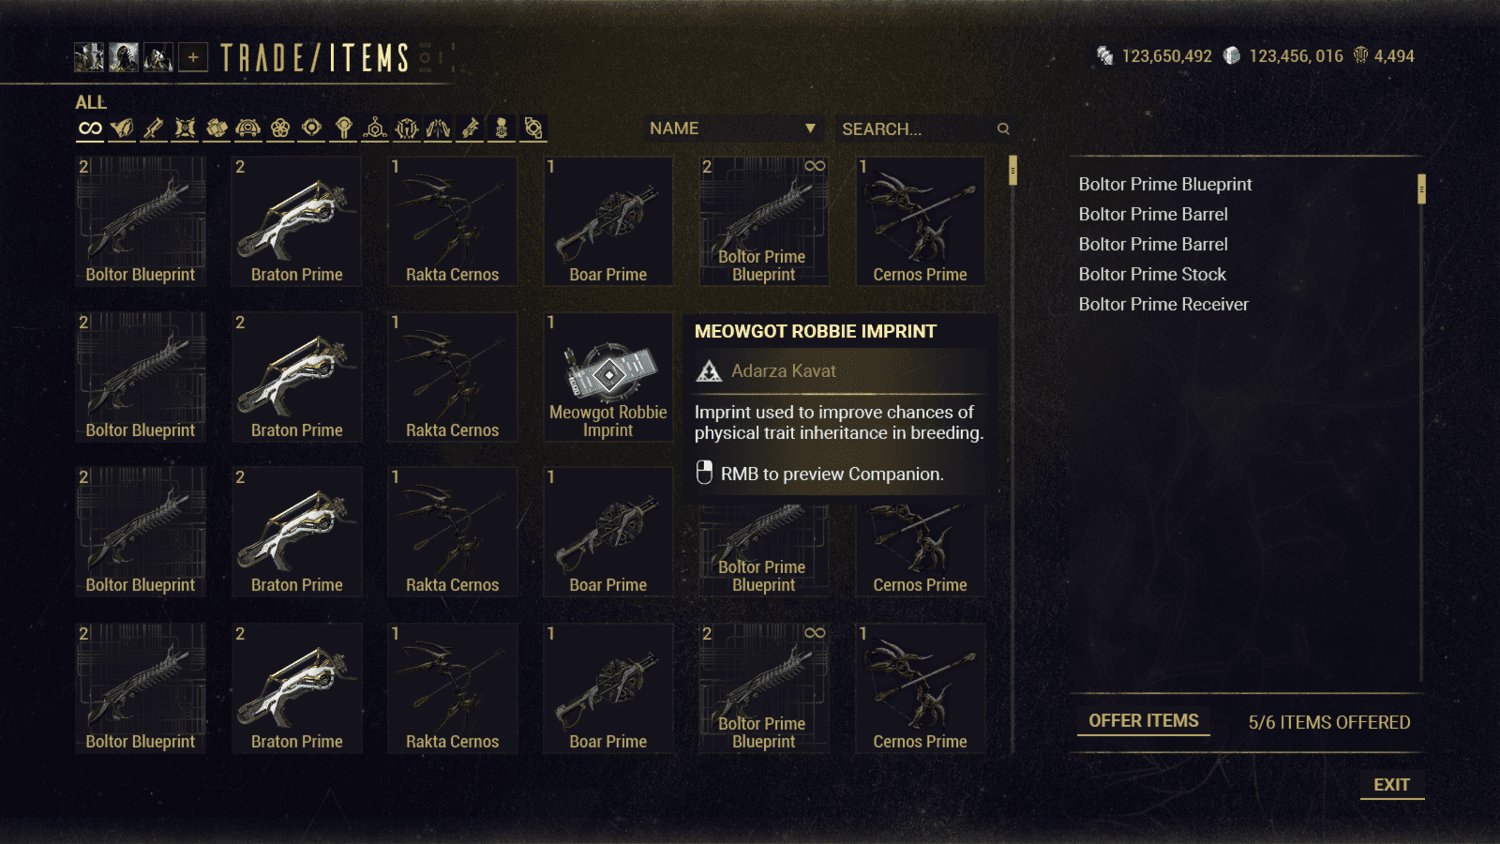The image size is (1500, 844).
Task: Click the EXIT button
Action: click(x=1391, y=785)
